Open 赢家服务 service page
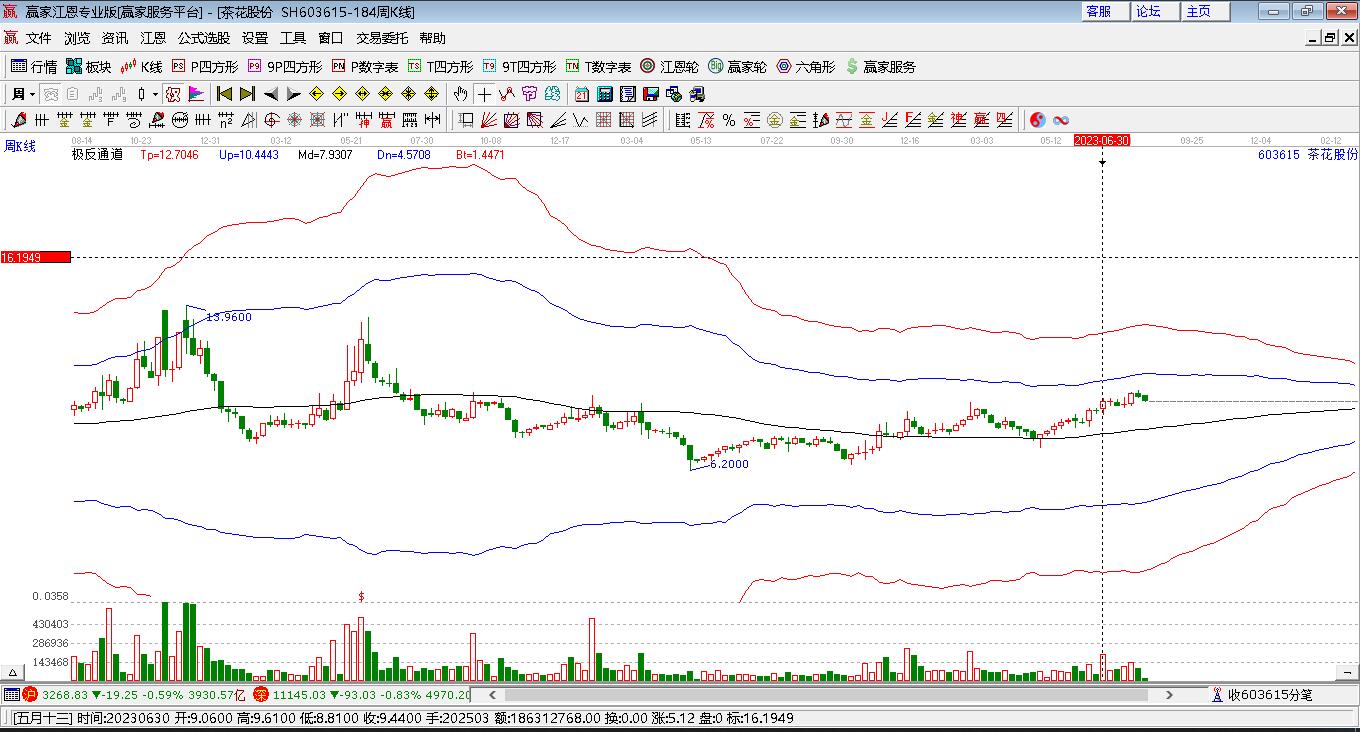 pos(881,67)
